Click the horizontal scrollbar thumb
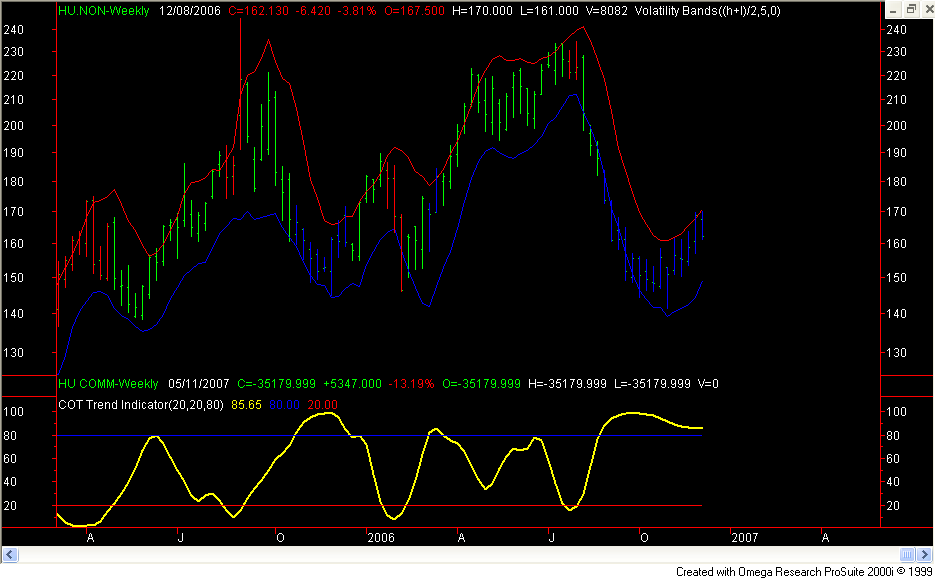Viewport: 935px width, 578px height. (x=907, y=555)
